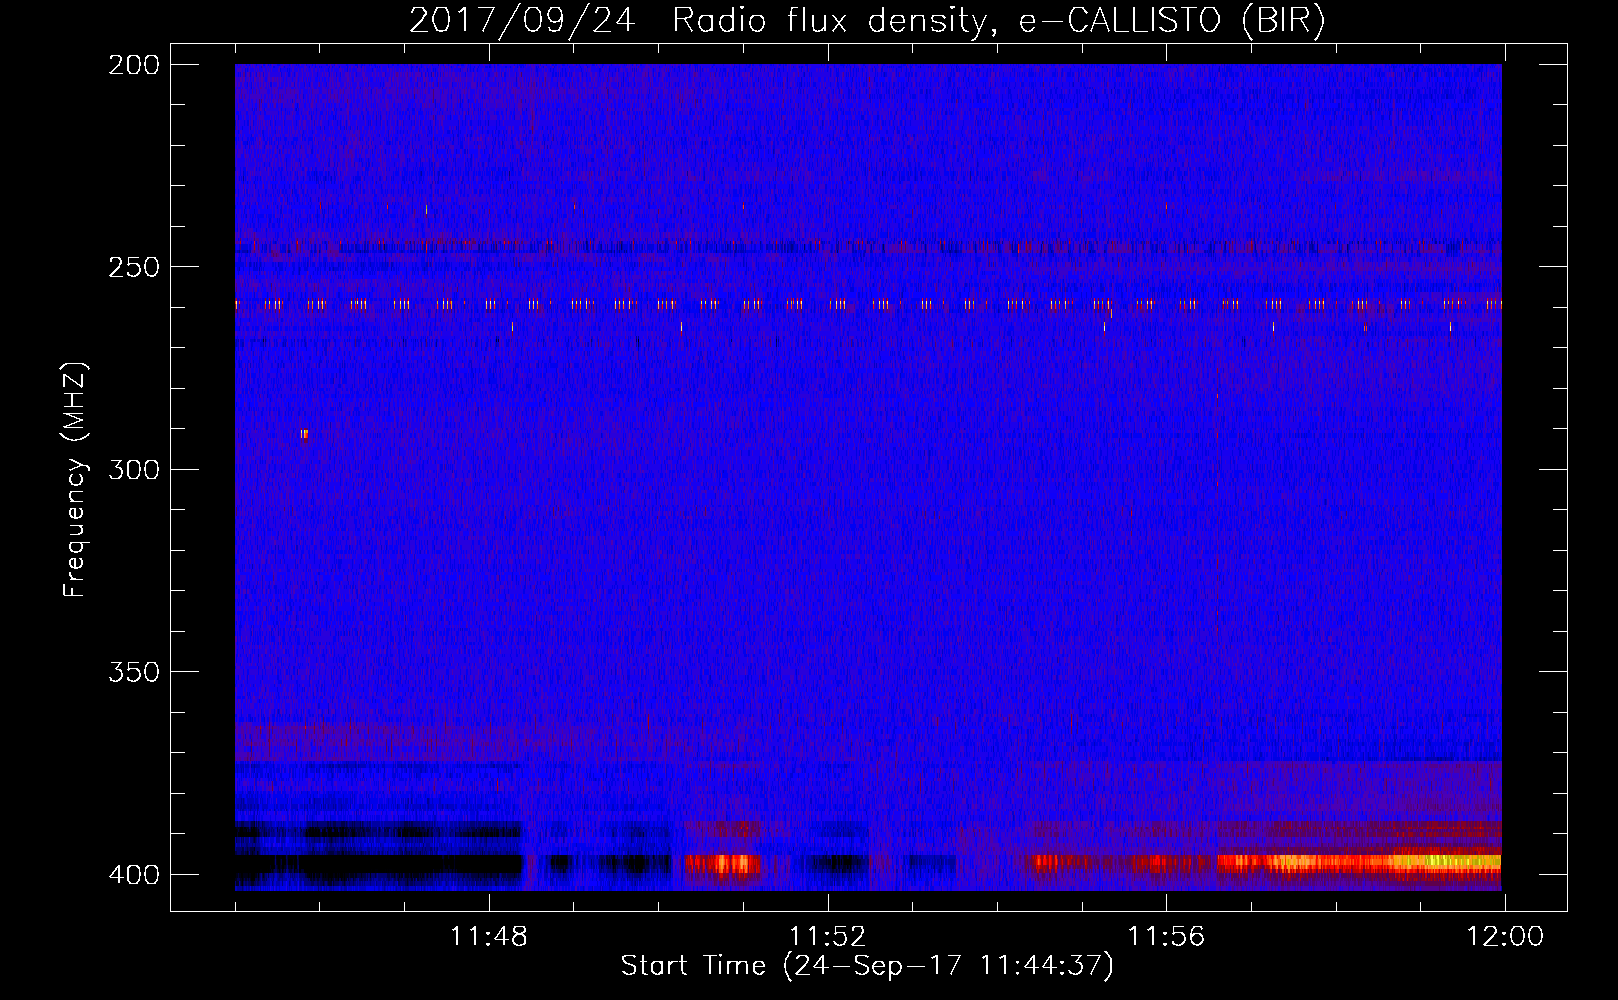Click the 11:52 time tick label
The image size is (1618, 1000).
click(827, 937)
